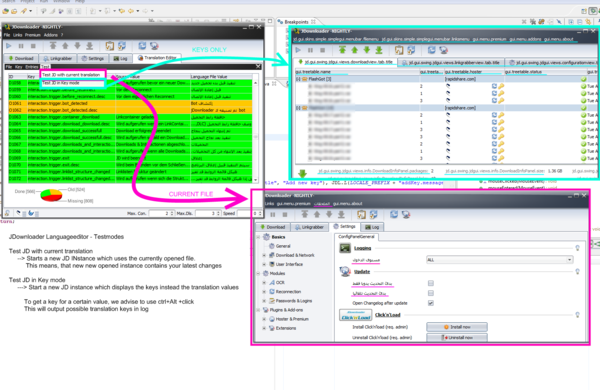Collapse the FlashGot [3] package row

click(x=298, y=79)
